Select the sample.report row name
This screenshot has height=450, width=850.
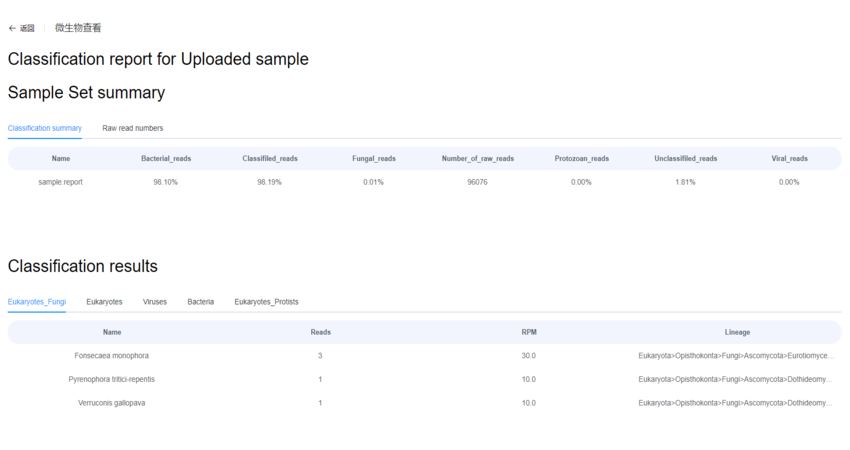(61, 182)
